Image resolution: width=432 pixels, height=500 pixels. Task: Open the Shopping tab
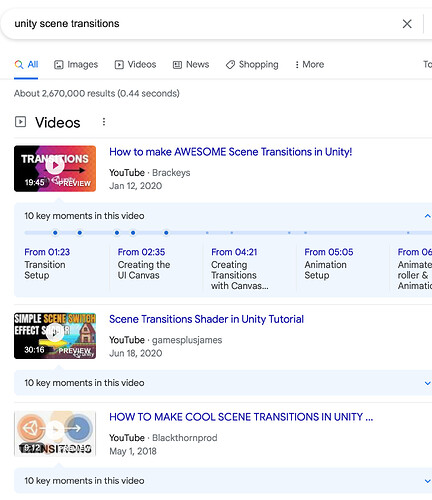tap(252, 64)
